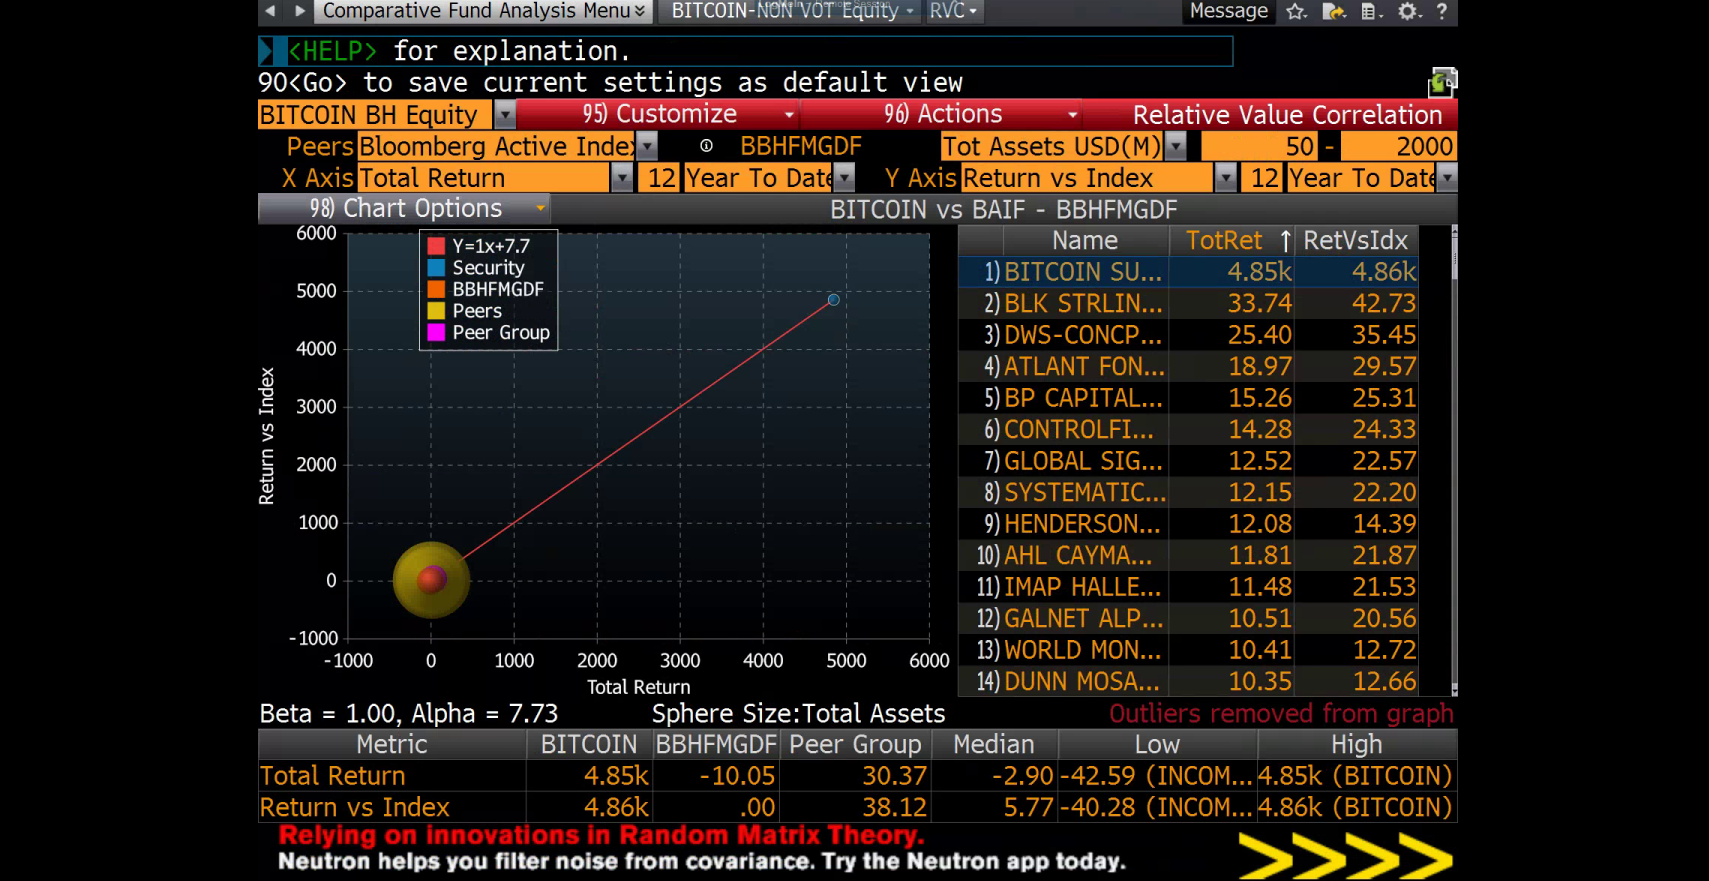This screenshot has width=1709, height=881.
Task: Expand the Y Axis Year To Date dropdown
Action: click(1447, 178)
